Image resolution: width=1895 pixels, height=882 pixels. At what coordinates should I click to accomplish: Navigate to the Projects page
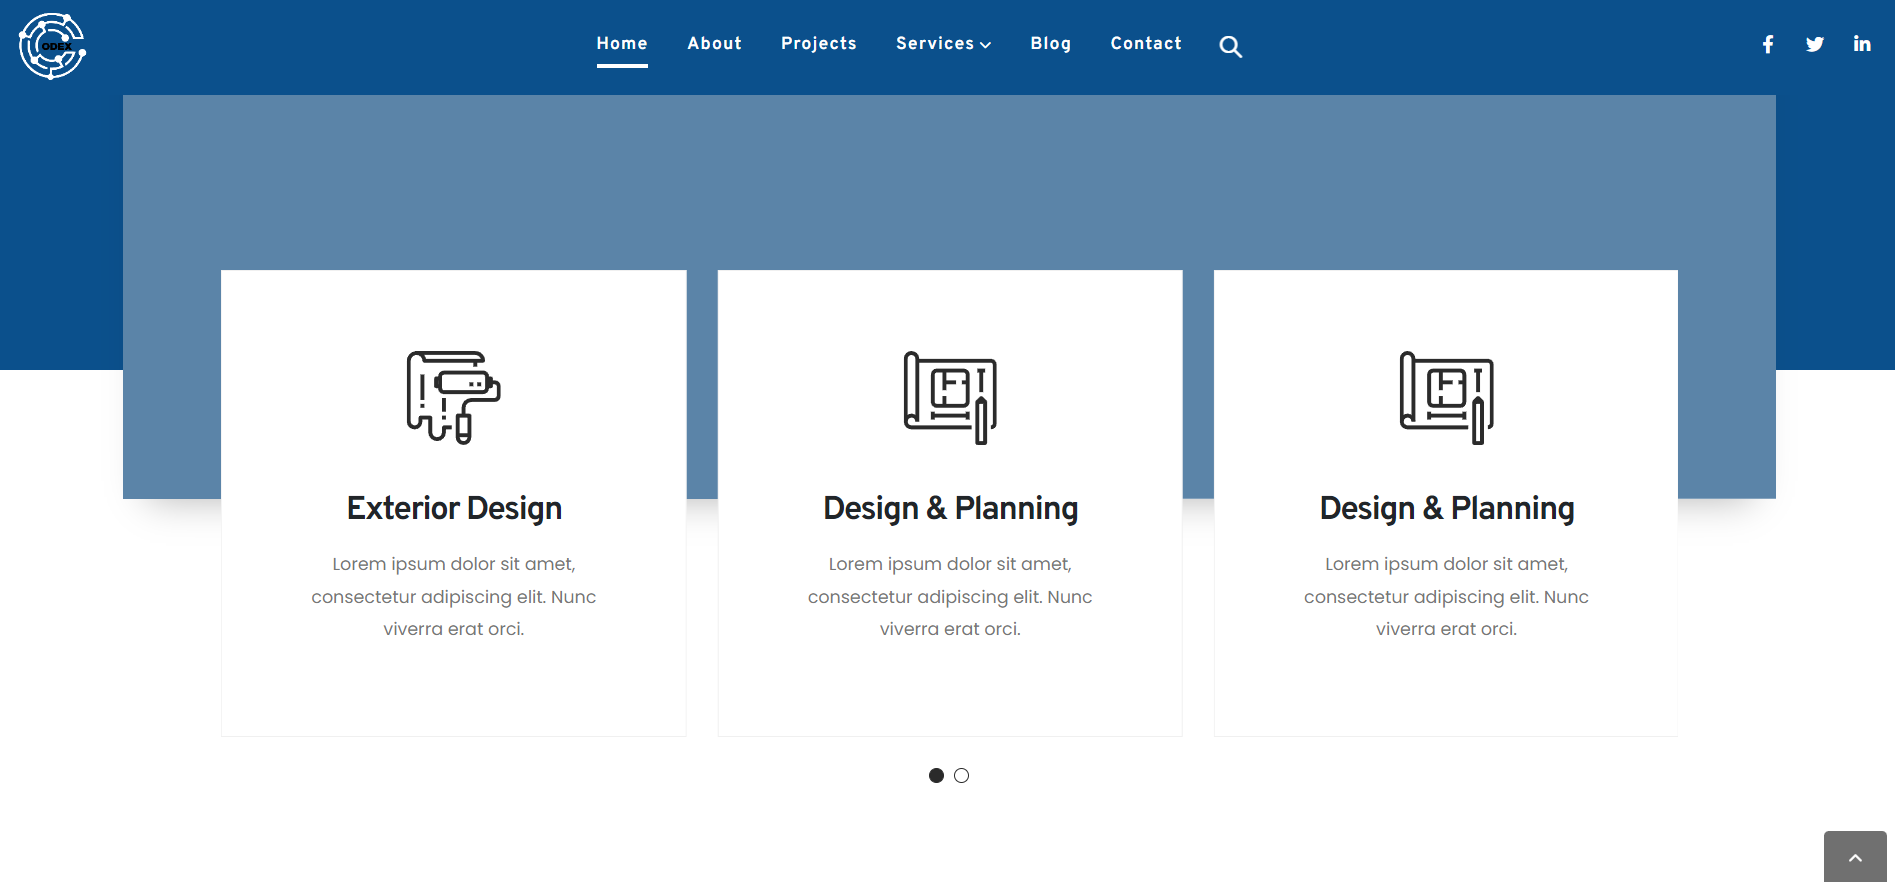818,44
